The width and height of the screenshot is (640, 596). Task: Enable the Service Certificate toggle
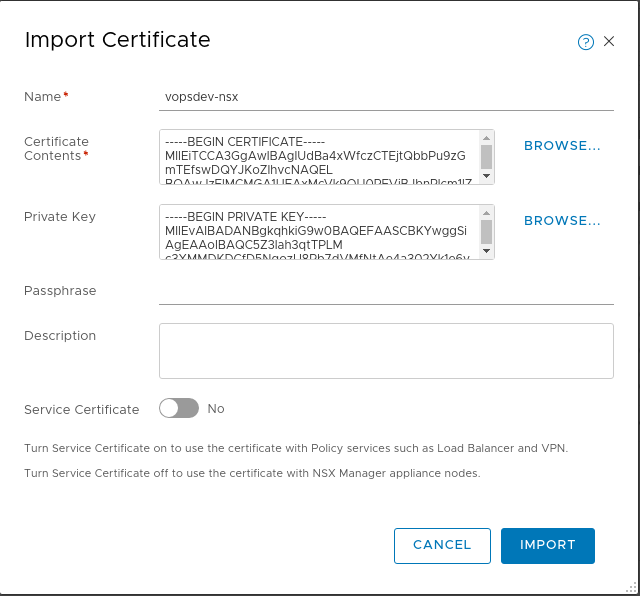pos(179,409)
